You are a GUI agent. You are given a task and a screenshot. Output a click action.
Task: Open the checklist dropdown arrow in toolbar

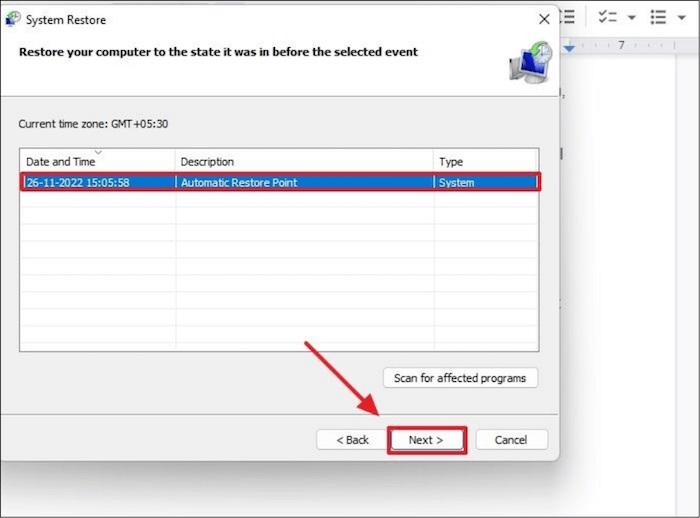click(x=631, y=17)
